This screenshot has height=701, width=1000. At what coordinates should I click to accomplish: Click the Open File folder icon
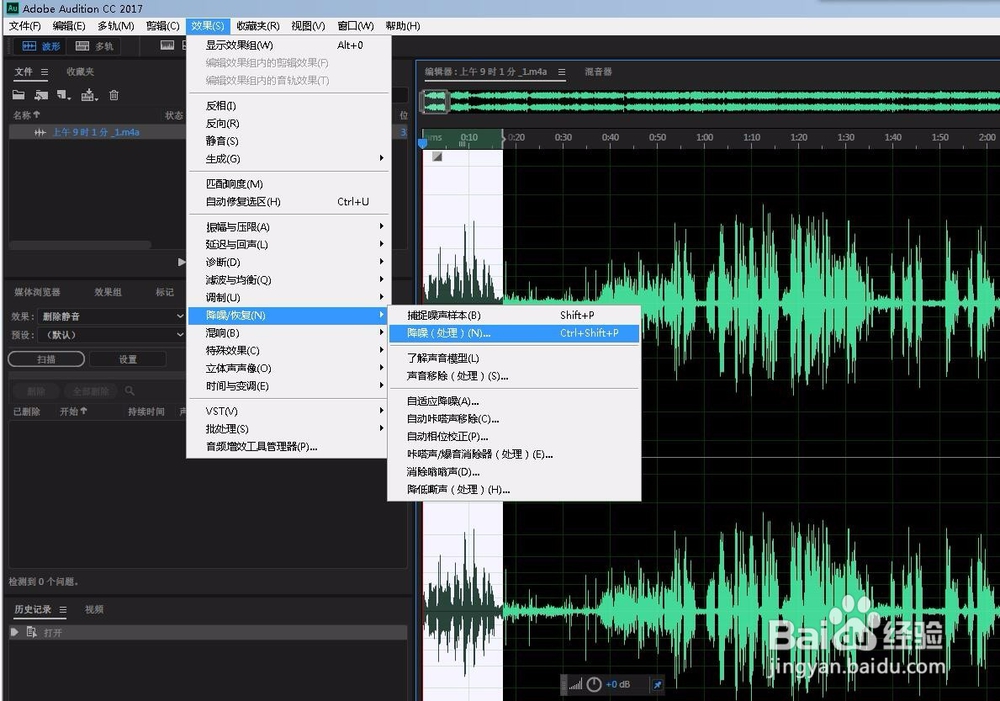[x=18, y=95]
